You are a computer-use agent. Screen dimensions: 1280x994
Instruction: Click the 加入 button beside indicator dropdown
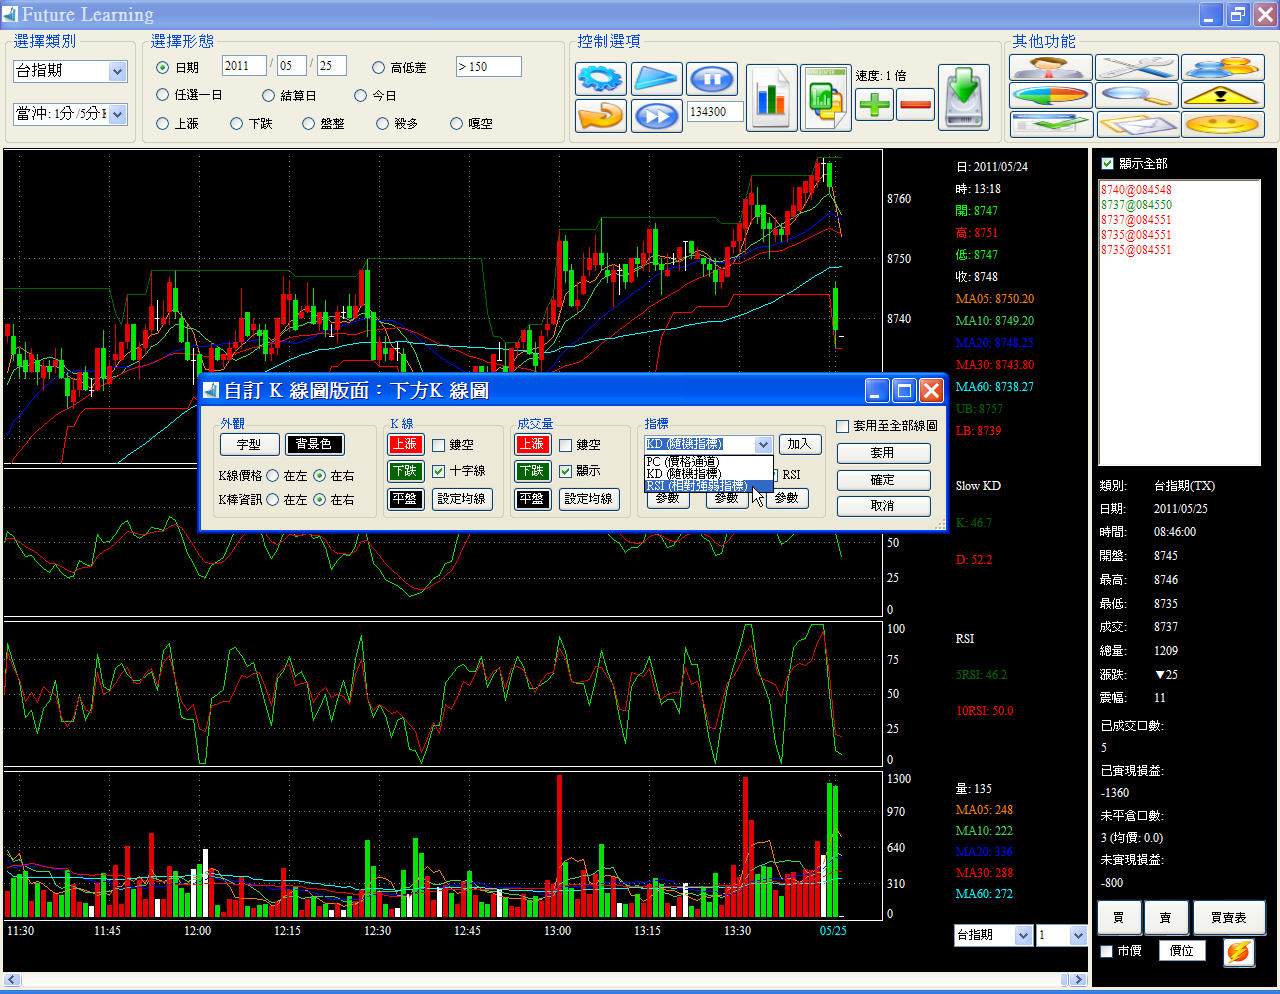pos(800,444)
